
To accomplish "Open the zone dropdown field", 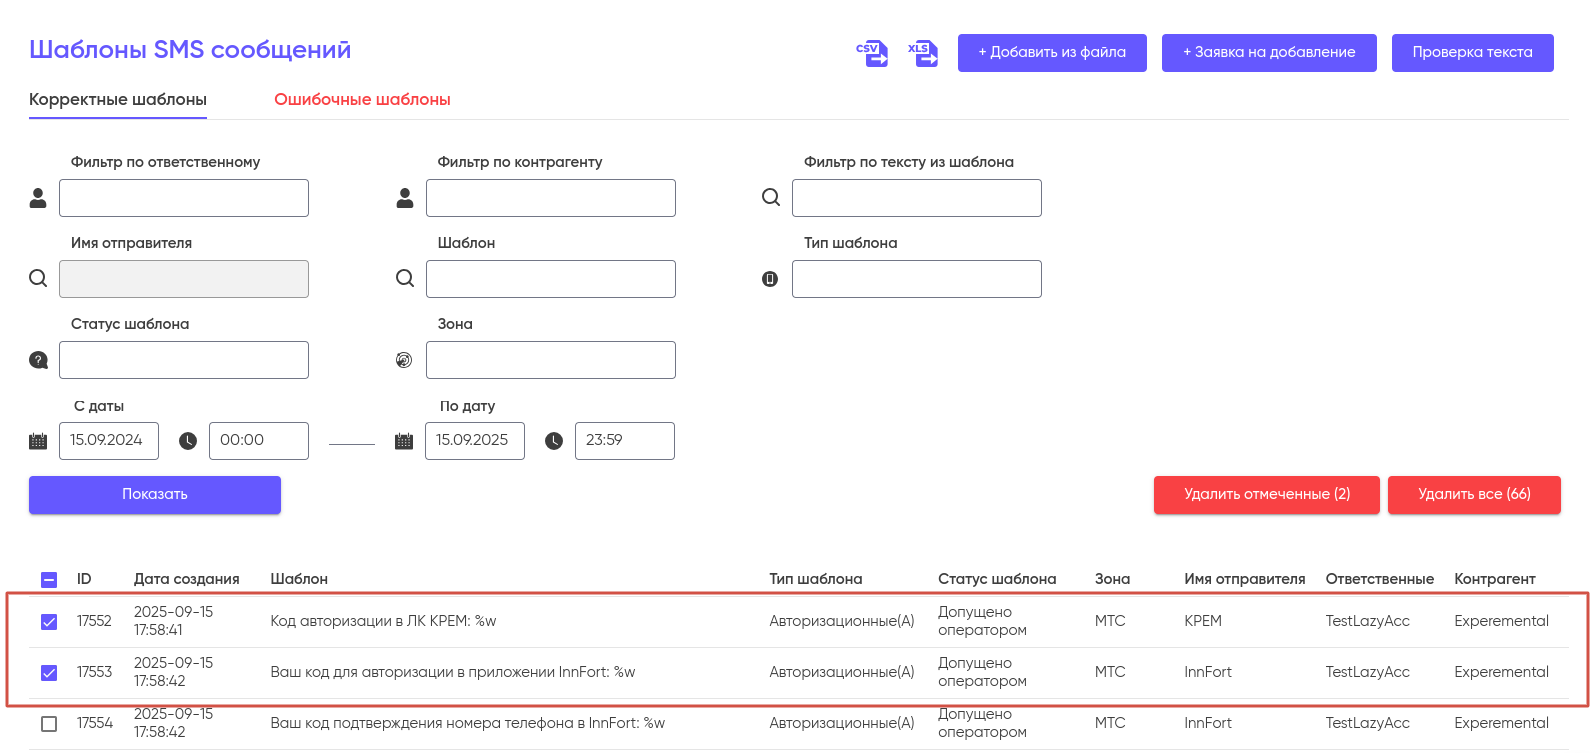I will (x=550, y=360).
